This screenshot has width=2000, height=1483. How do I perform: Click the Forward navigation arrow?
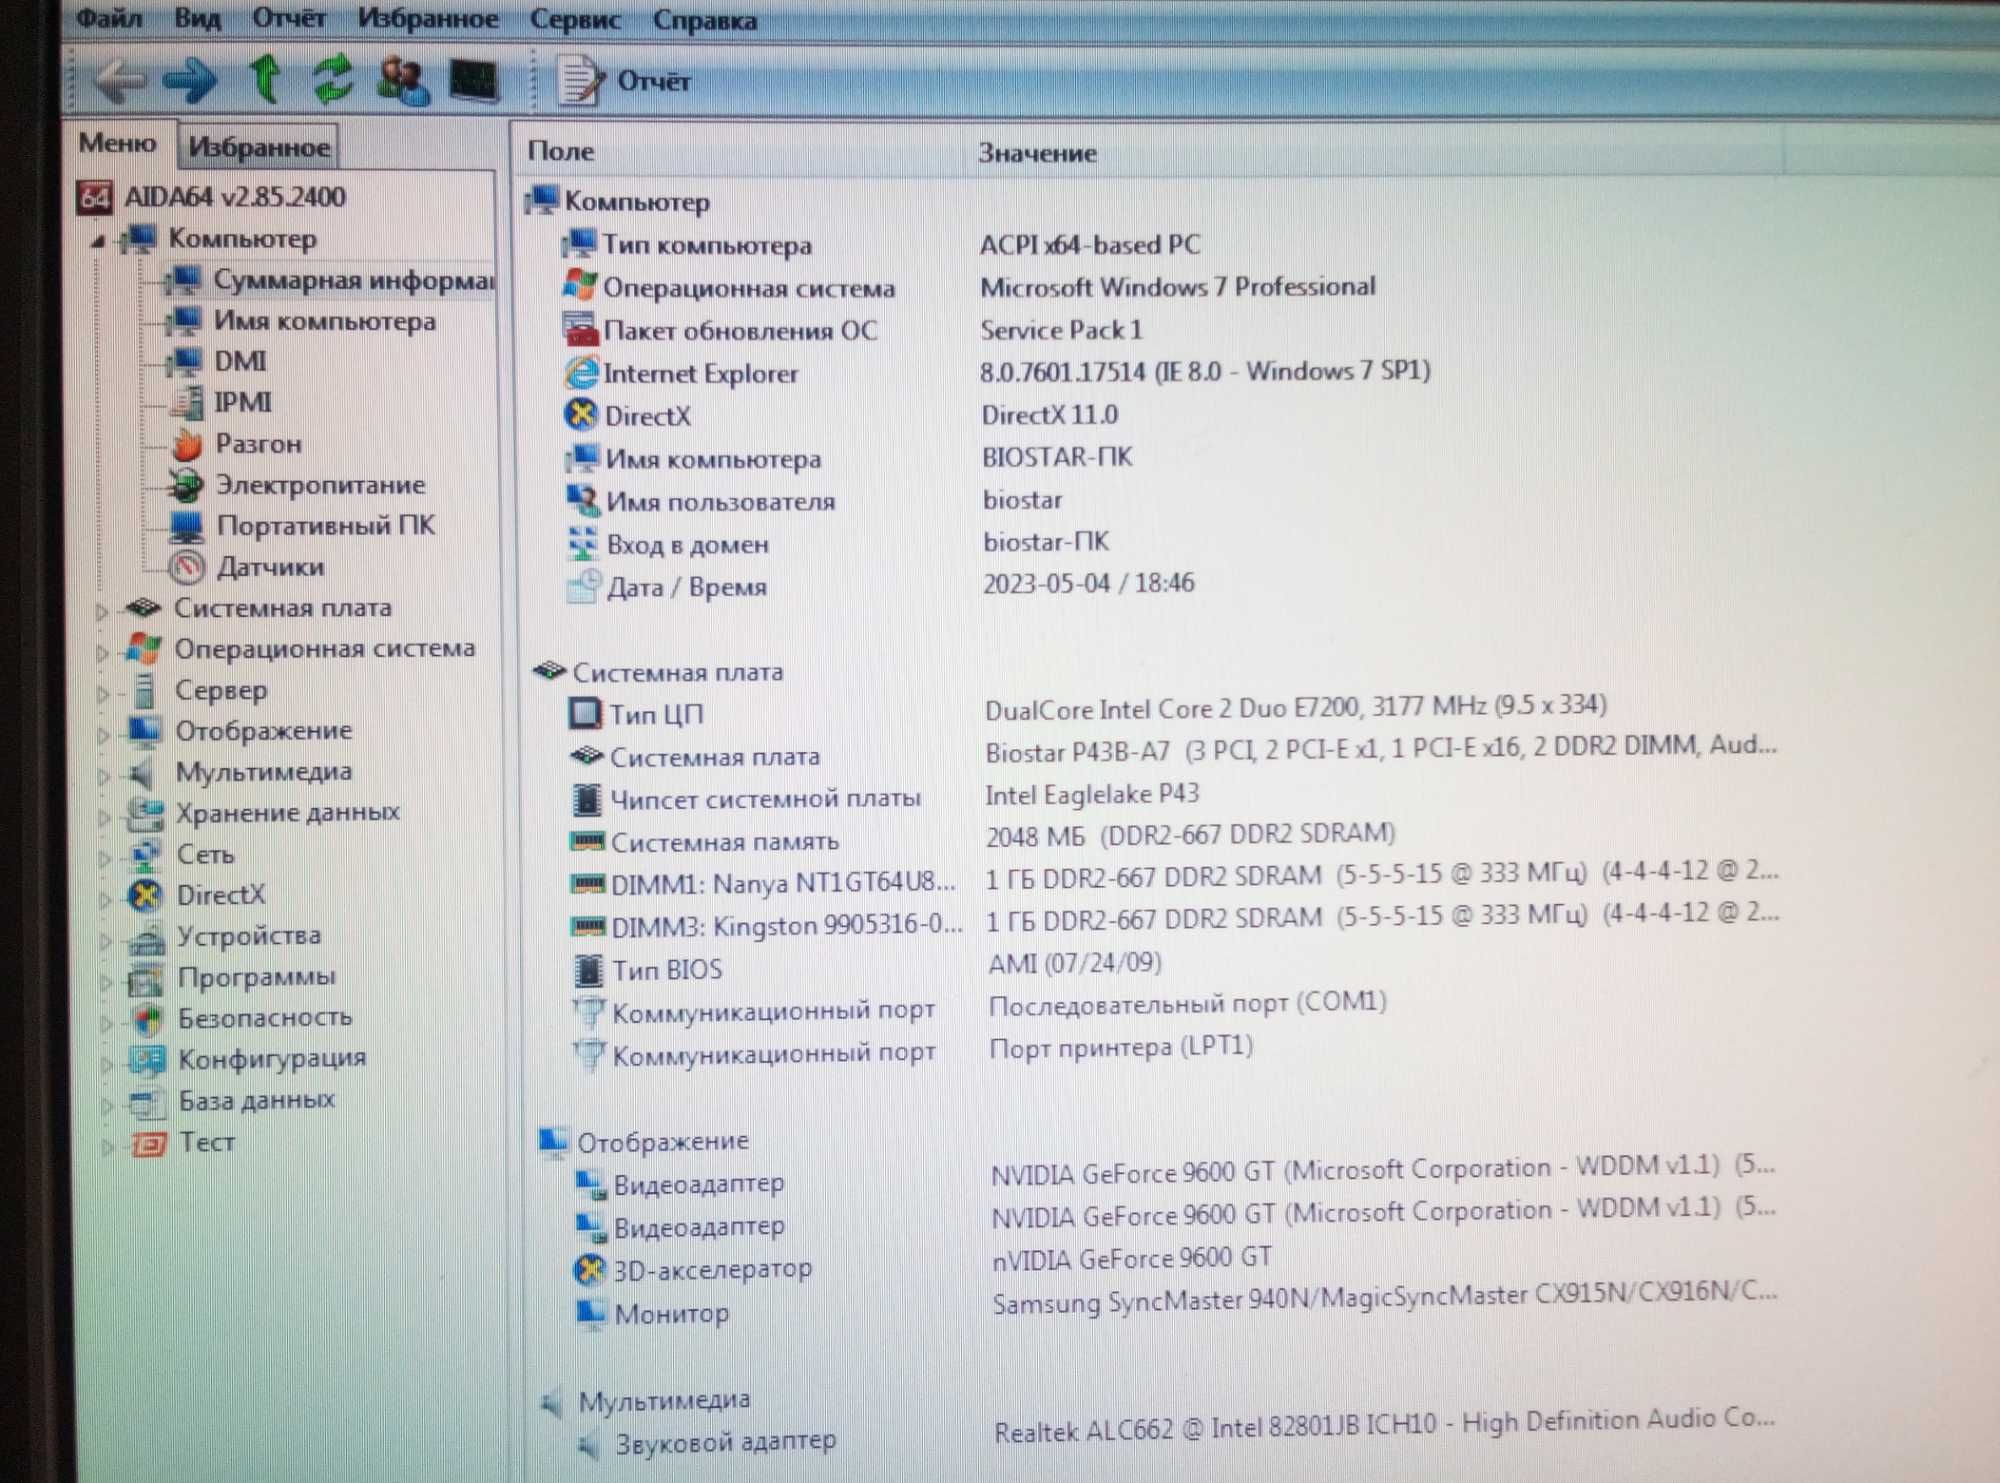(190, 80)
